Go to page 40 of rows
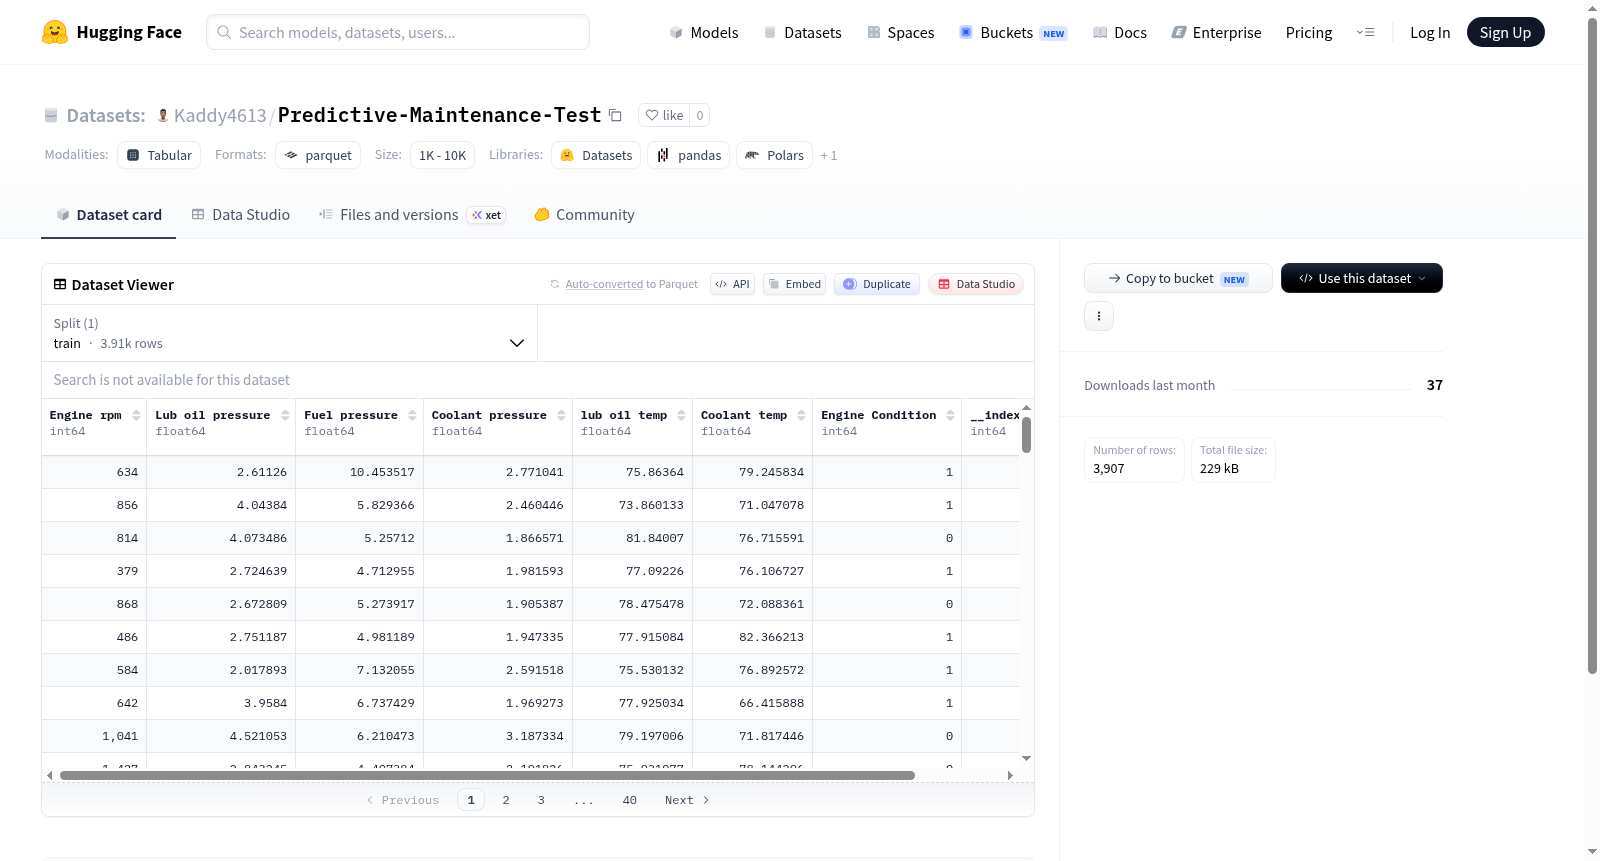Viewport: 1600px width, 861px height. [x=629, y=800]
